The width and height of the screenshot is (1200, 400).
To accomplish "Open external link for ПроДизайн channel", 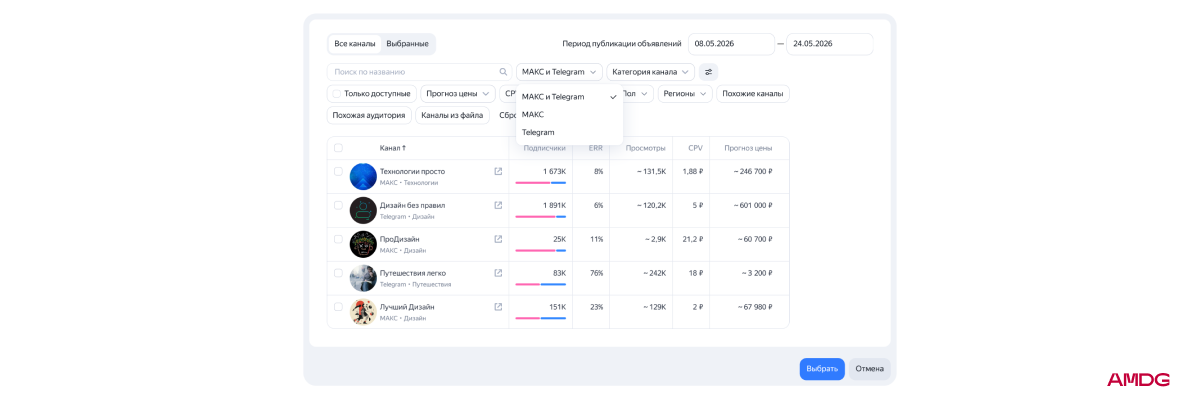I will [498, 239].
